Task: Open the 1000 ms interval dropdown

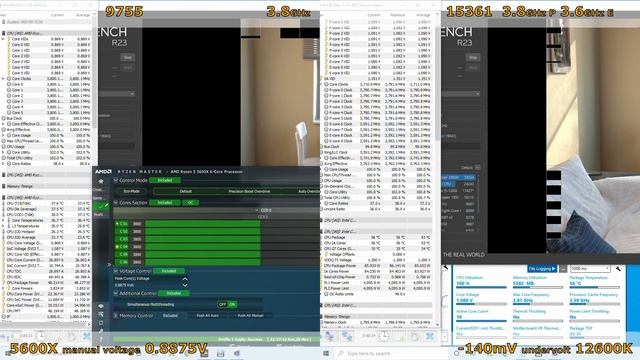Action: click(x=590, y=269)
